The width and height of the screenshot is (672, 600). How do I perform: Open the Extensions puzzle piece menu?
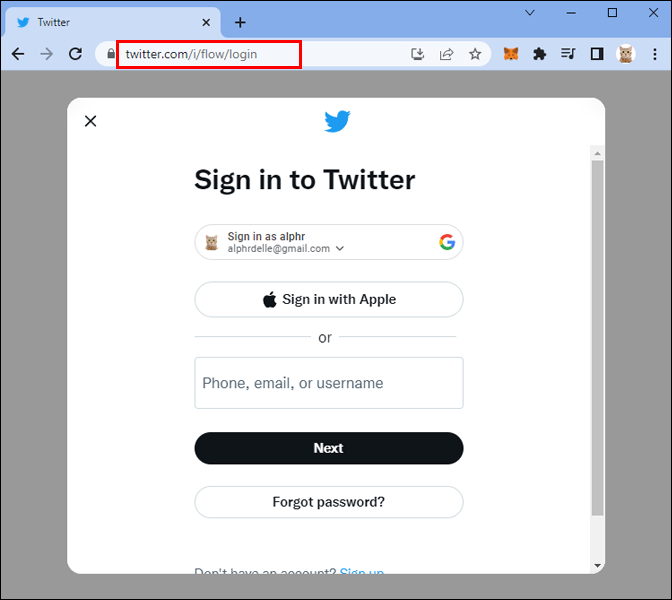coord(539,54)
